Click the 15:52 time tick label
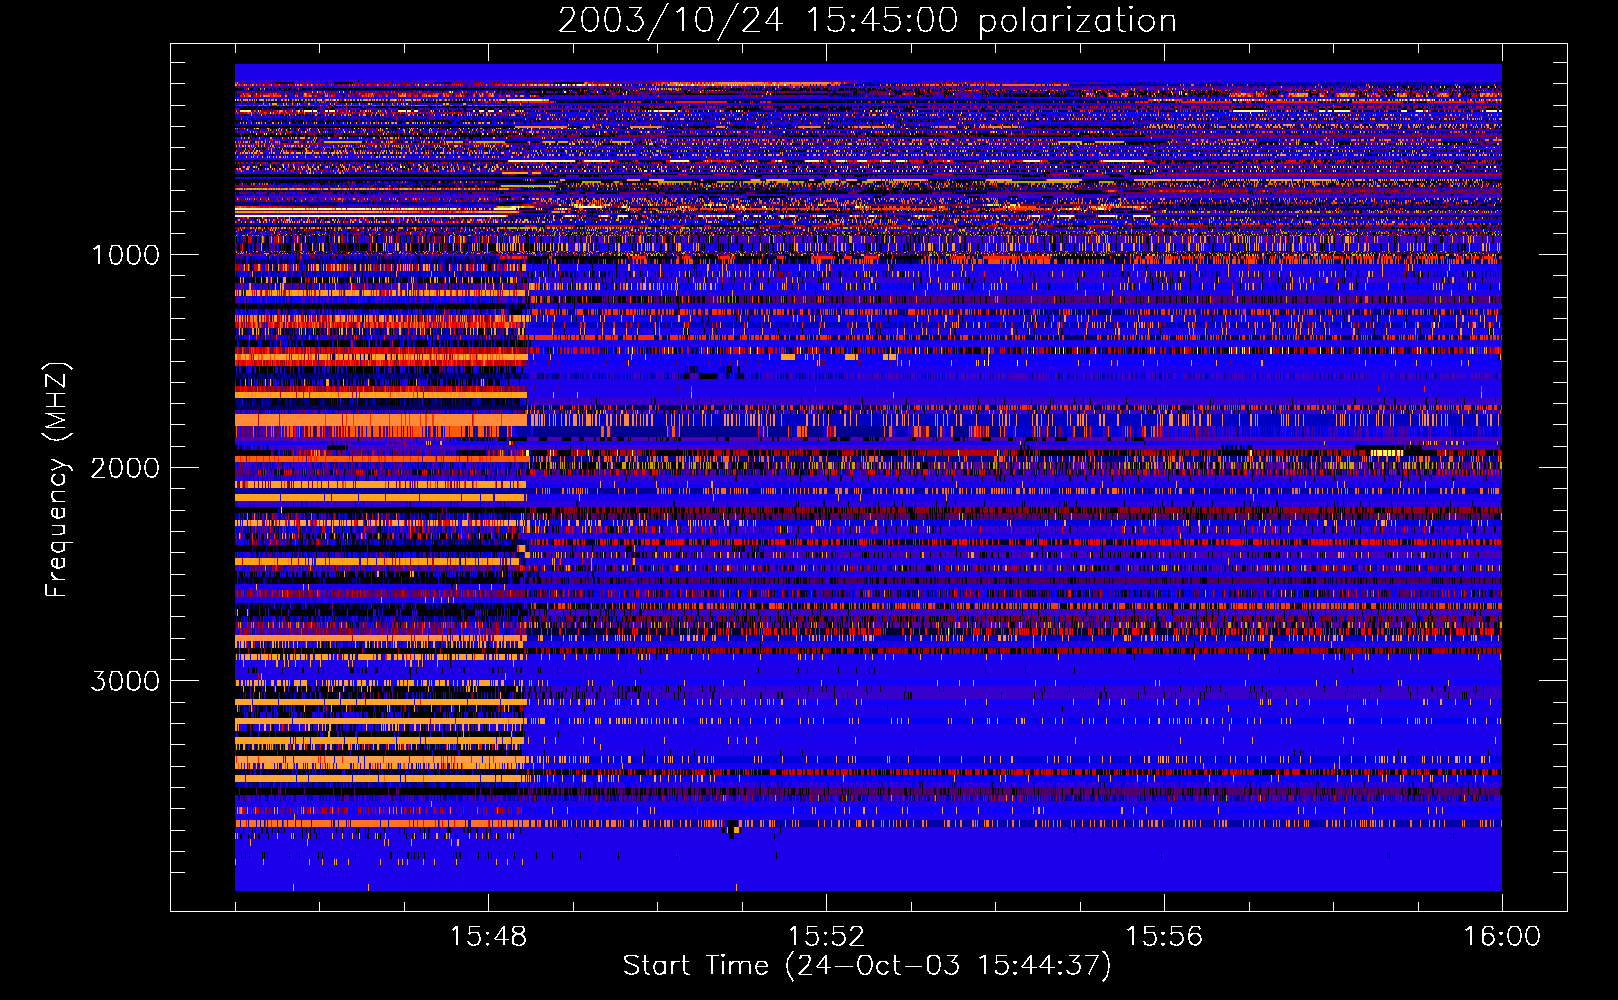 [826, 937]
